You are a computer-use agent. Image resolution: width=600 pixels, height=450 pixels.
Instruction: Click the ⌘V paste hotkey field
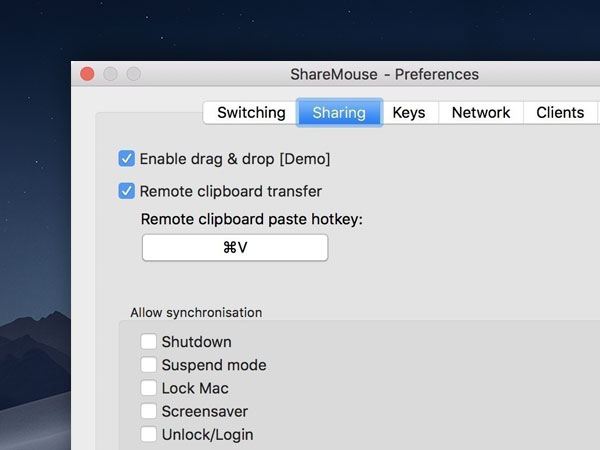[x=235, y=248]
